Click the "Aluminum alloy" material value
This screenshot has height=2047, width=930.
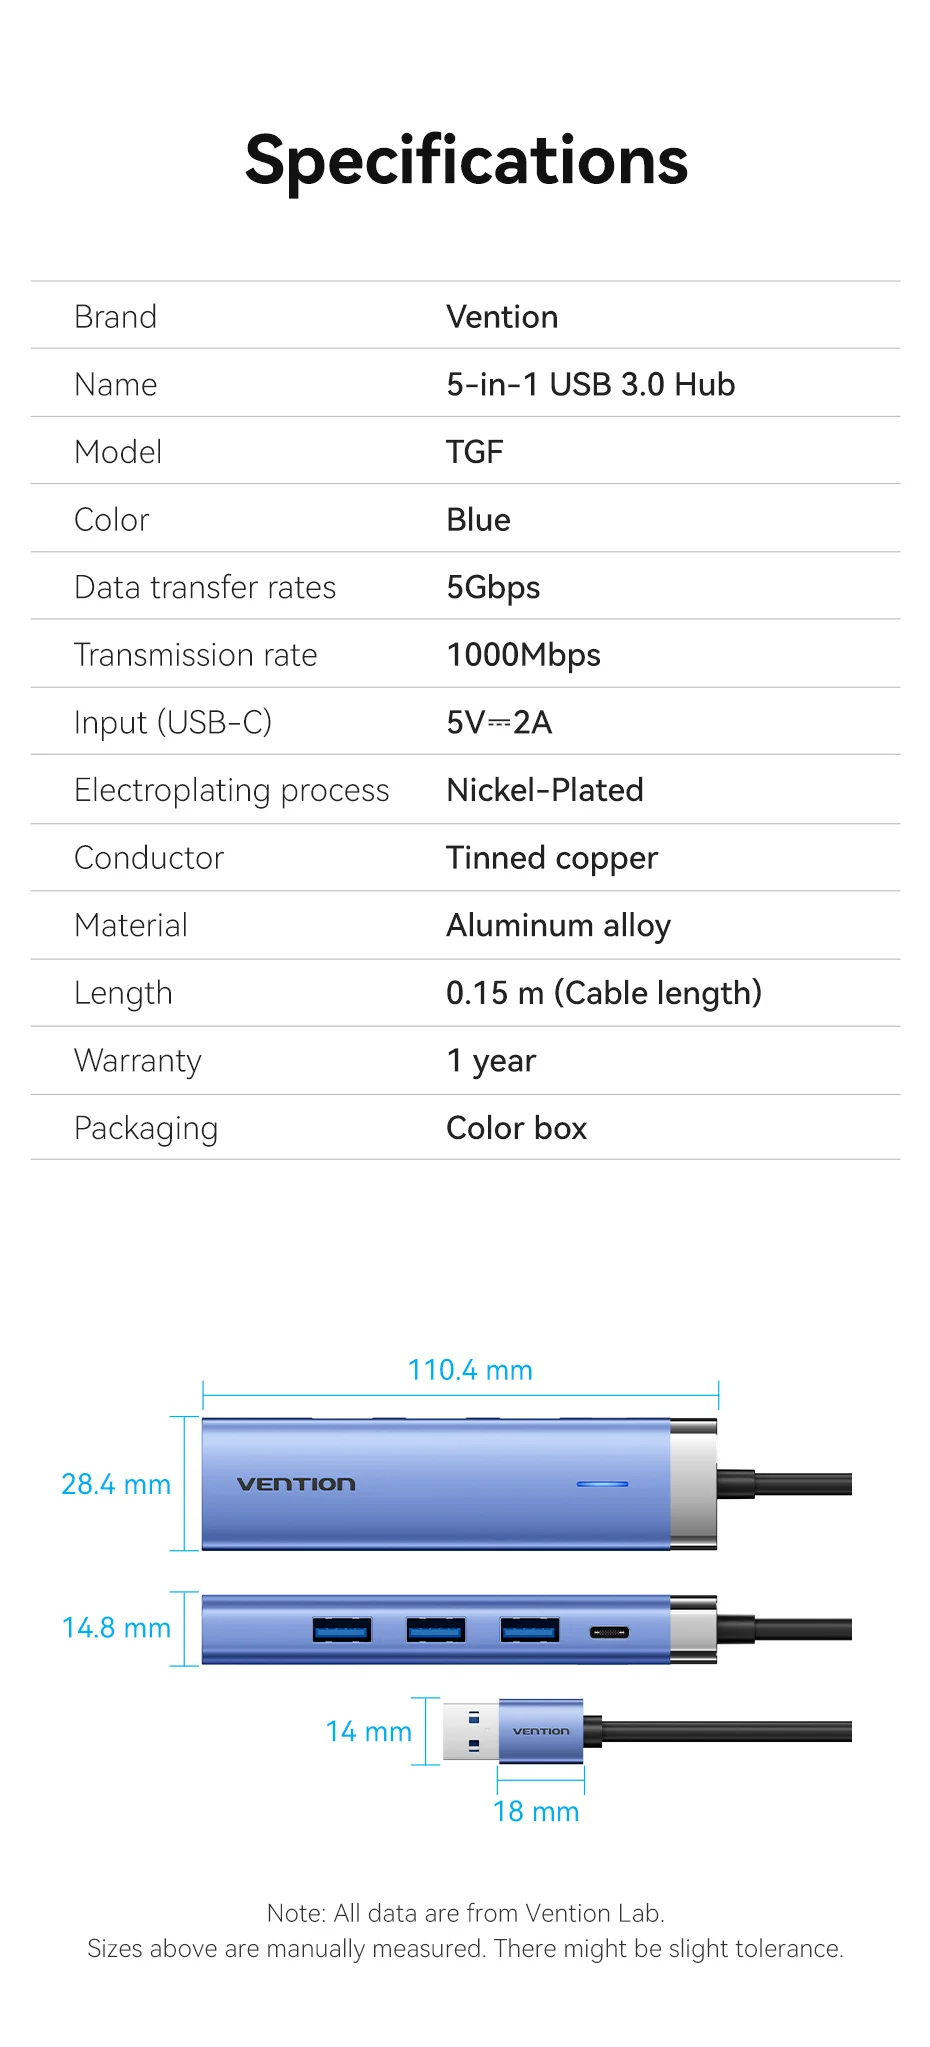tap(558, 926)
